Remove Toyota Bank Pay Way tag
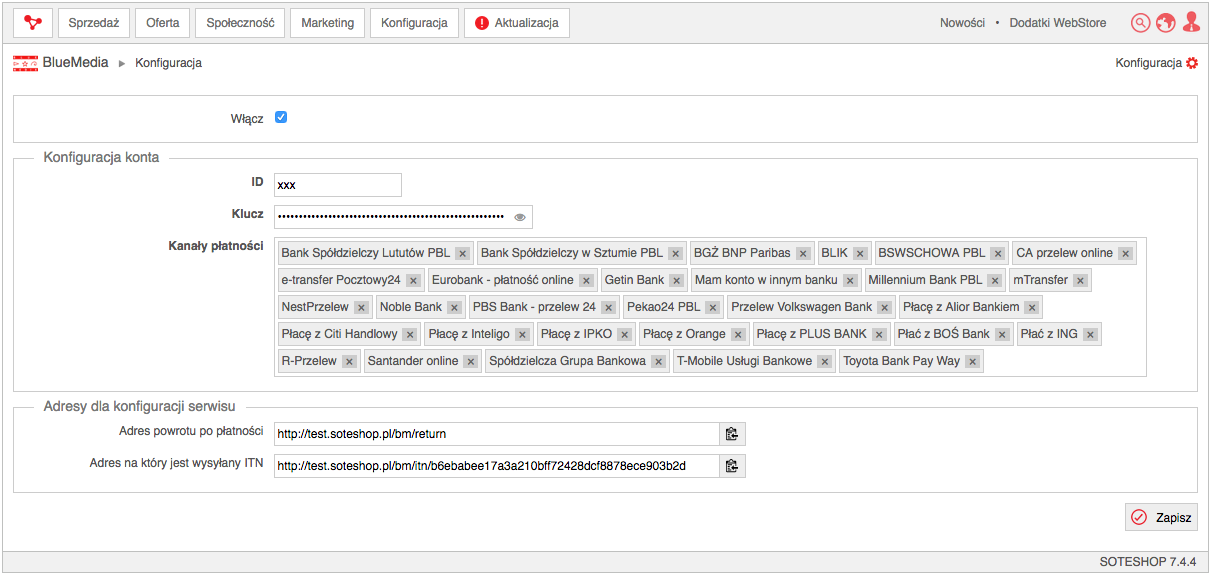 point(972,362)
